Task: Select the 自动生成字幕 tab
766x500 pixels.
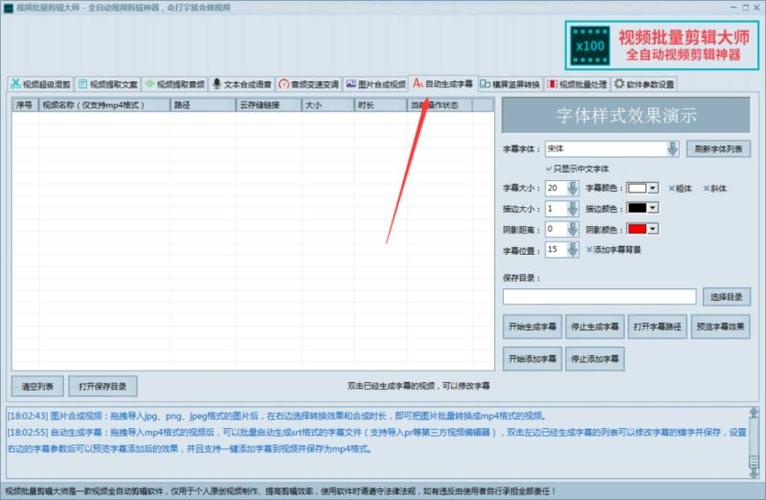Action: 443,84
